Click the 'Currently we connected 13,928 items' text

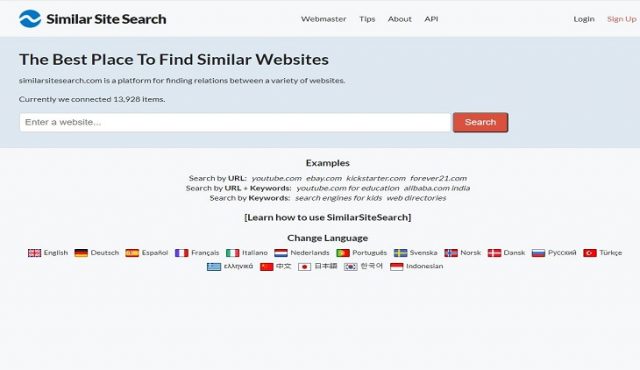[92, 99]
